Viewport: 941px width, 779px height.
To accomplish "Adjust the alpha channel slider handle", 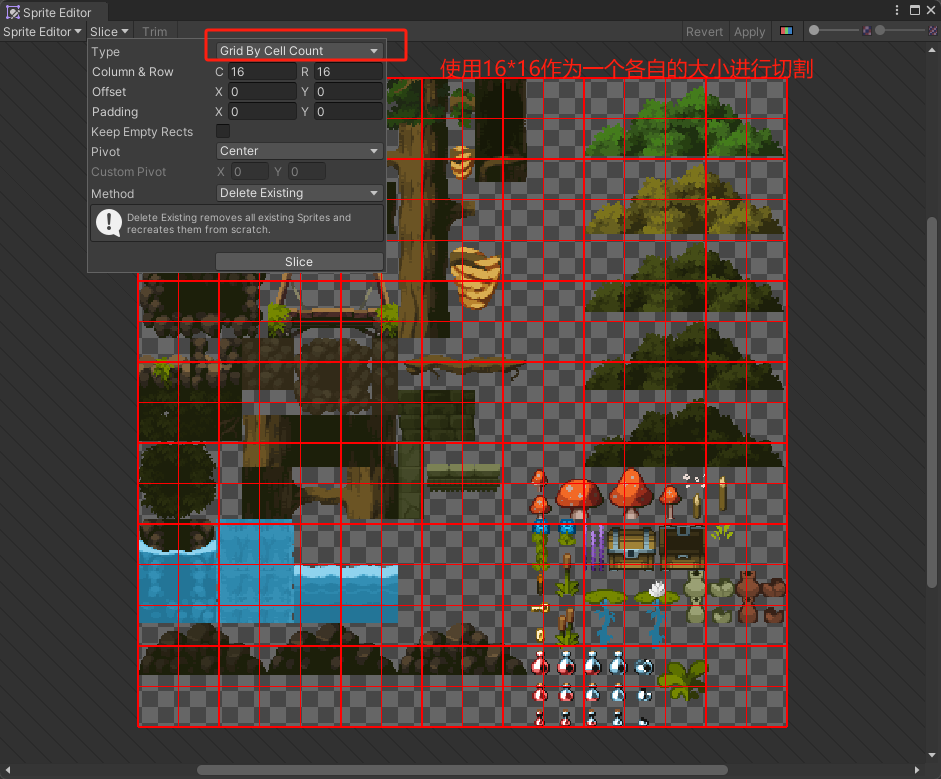I will pos(814,30).
